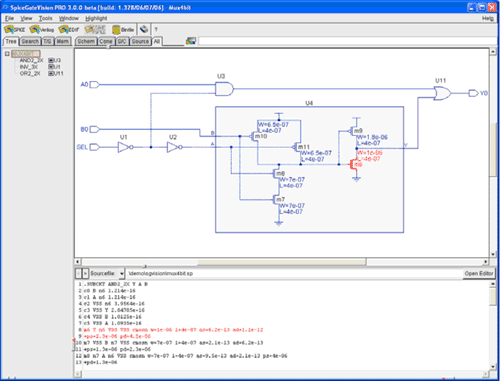Screen dimensions: 500x381
Task: Open the Tools menu
Action: pos(46,18)
